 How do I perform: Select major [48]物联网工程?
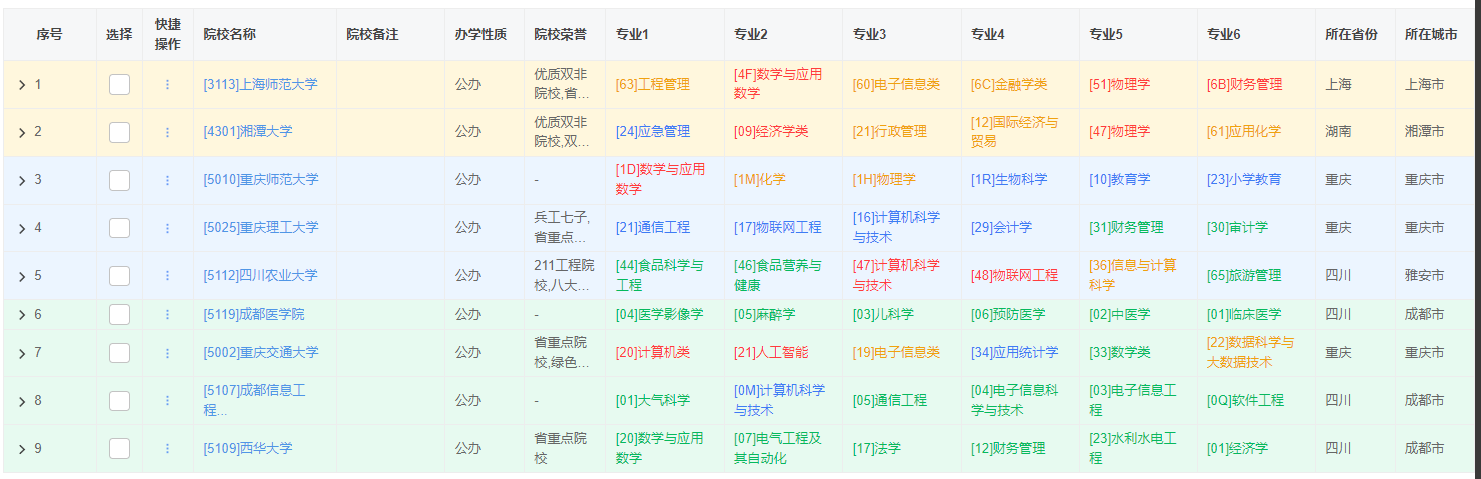(1014, 276)
